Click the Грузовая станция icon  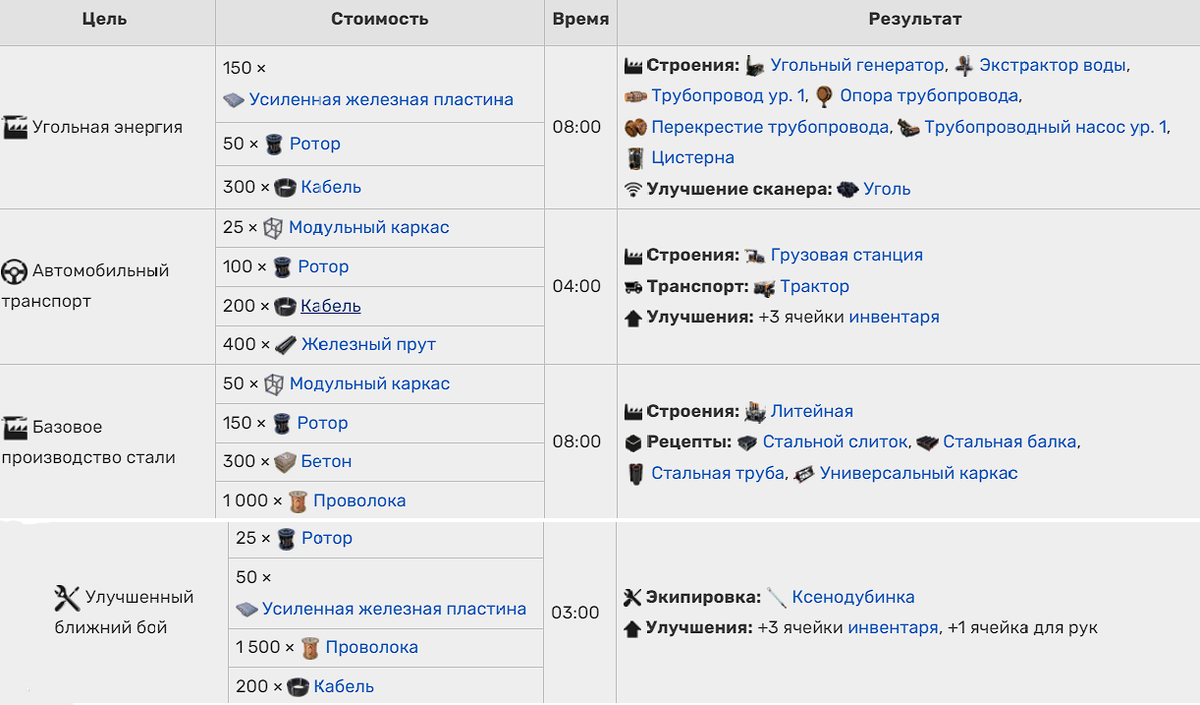755,255
